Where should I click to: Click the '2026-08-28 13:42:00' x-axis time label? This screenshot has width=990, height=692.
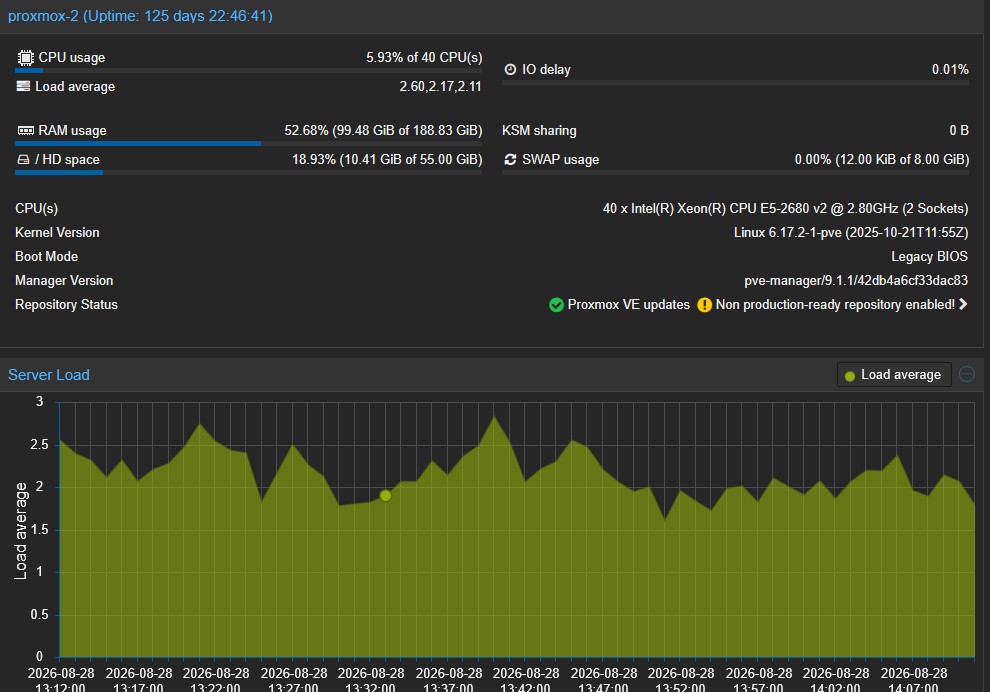pos(526,679)
